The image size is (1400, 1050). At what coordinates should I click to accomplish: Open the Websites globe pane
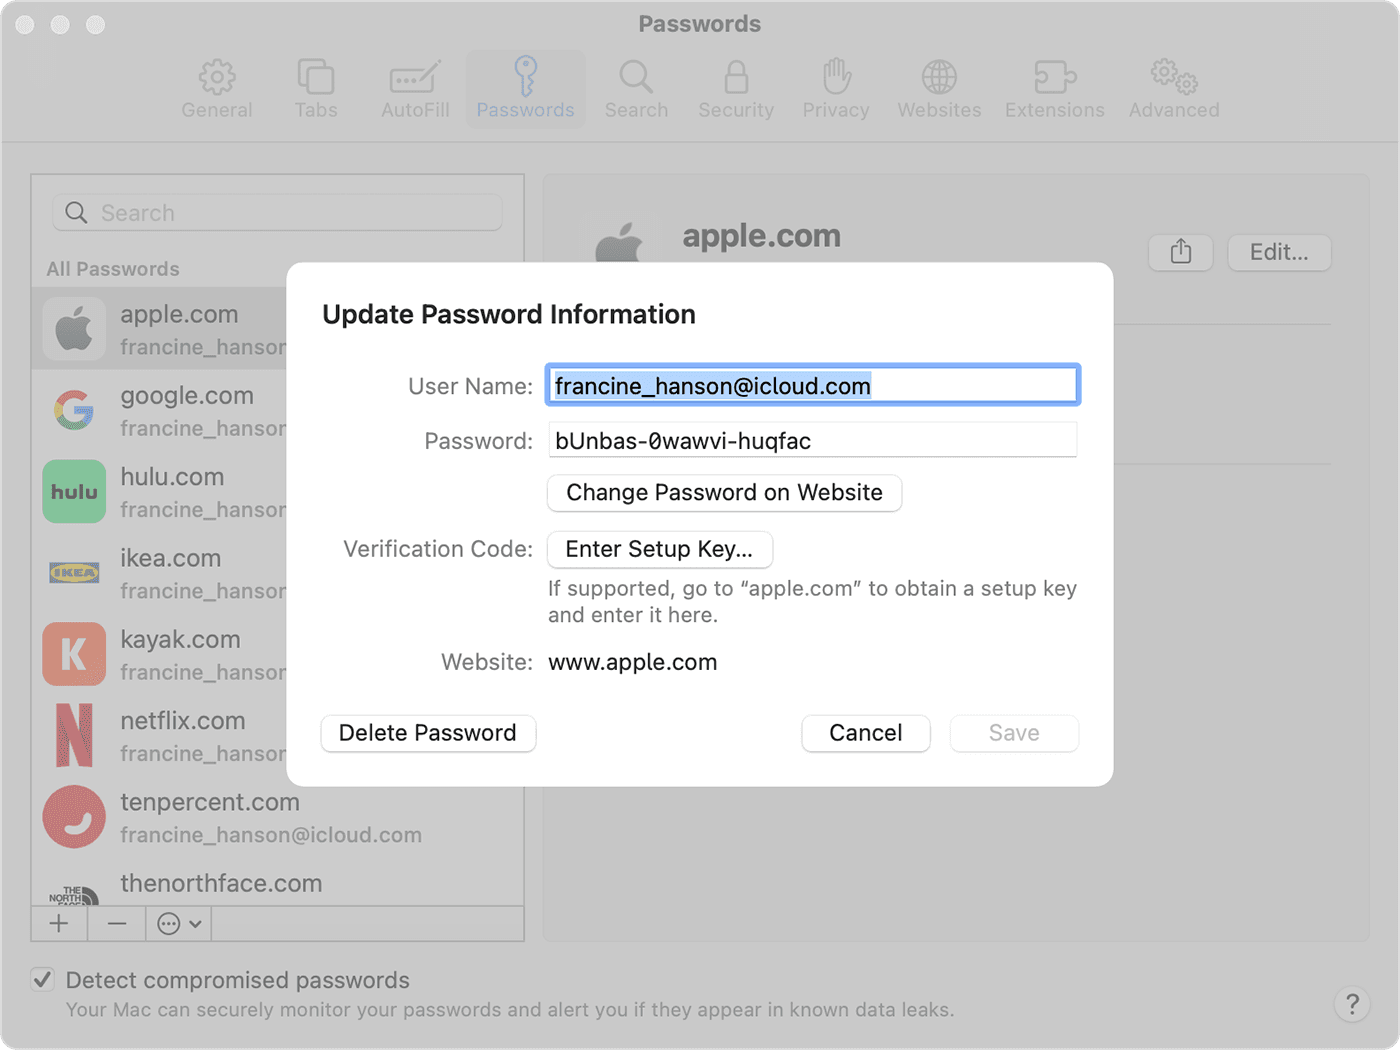[939, 90]
